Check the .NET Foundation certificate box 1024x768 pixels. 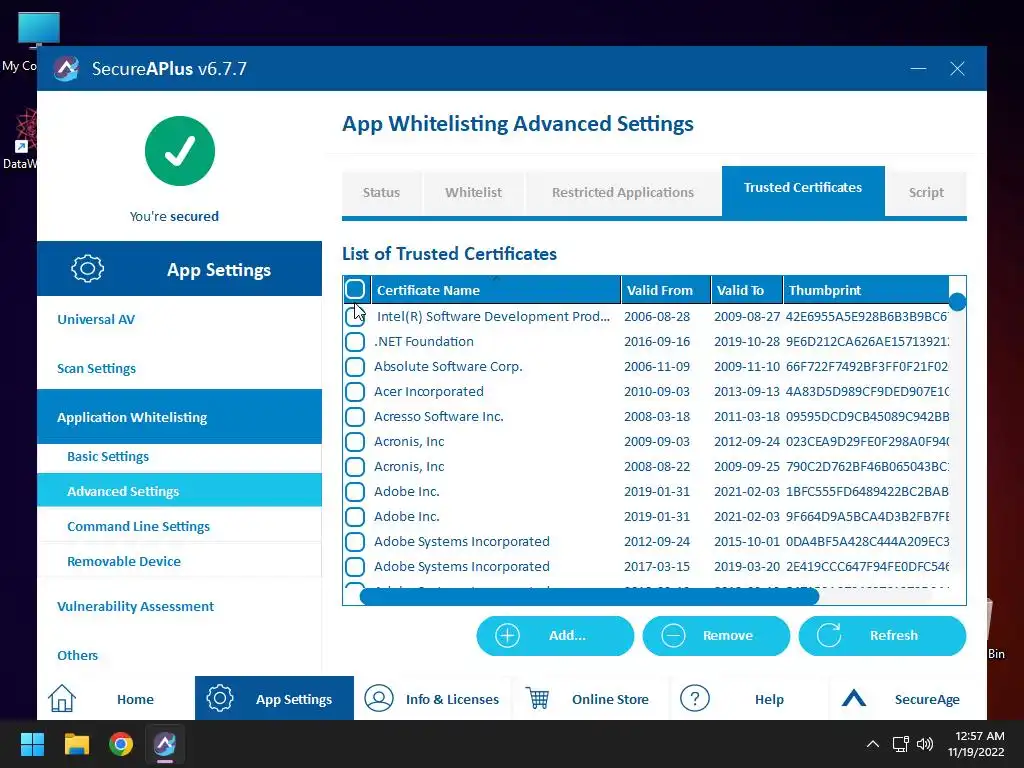(x=355, y=342)
